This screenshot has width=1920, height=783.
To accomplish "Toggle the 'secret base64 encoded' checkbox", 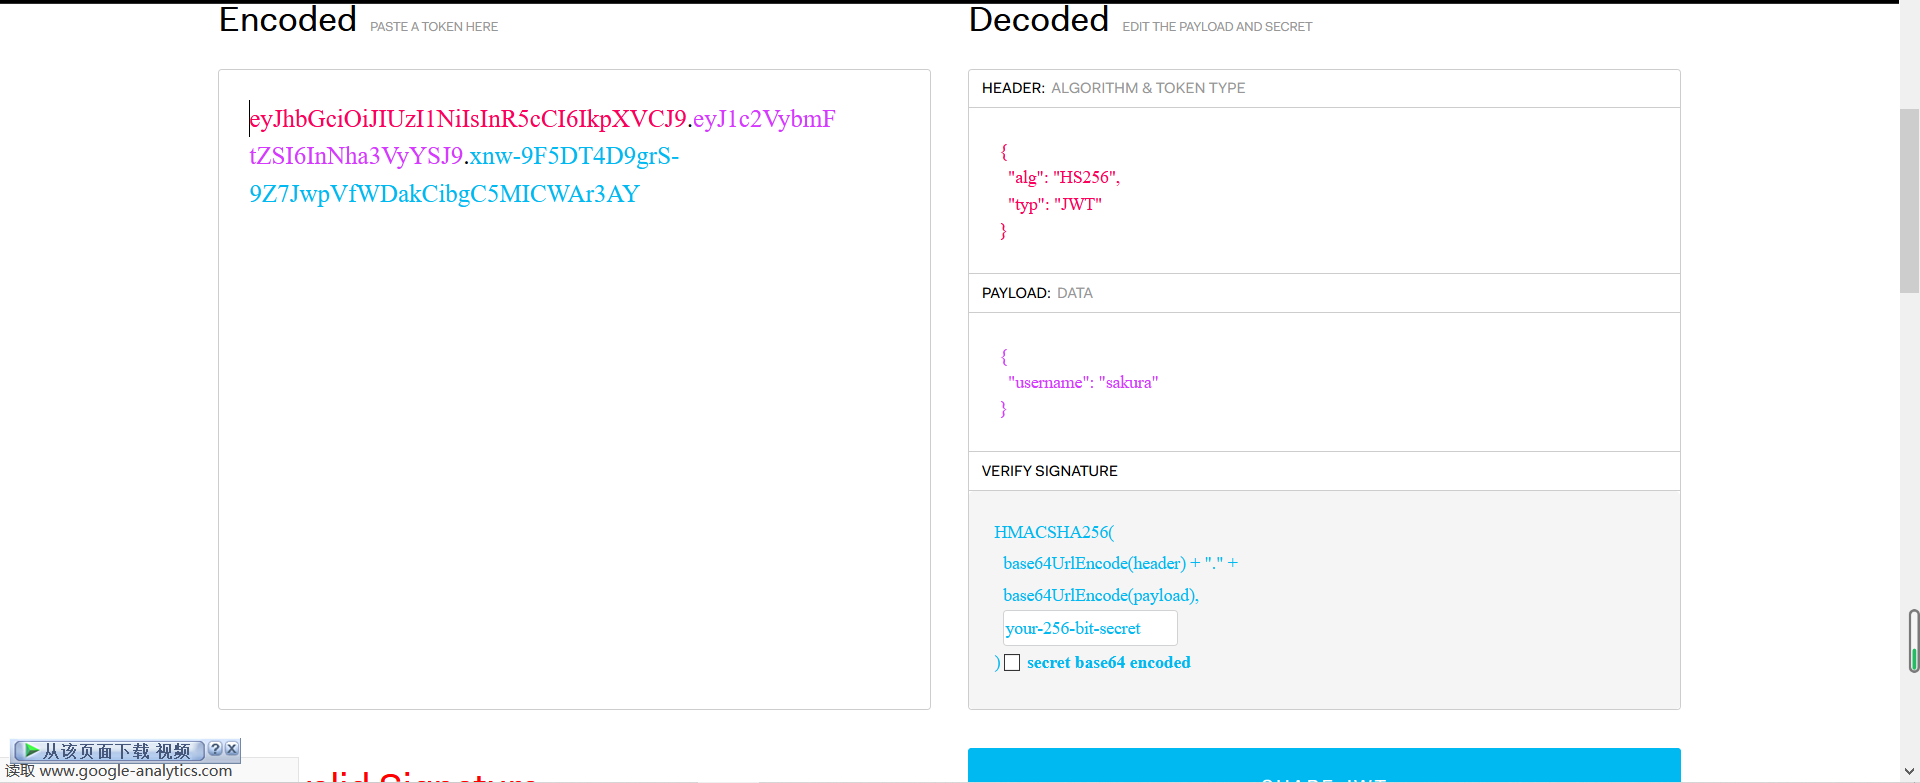I will point(1012,663).
